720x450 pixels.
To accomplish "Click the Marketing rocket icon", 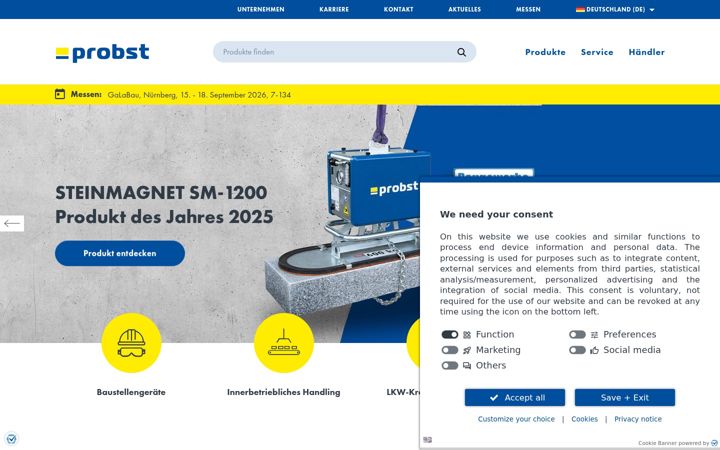I will pyautogui.click(x=467, y=350).
